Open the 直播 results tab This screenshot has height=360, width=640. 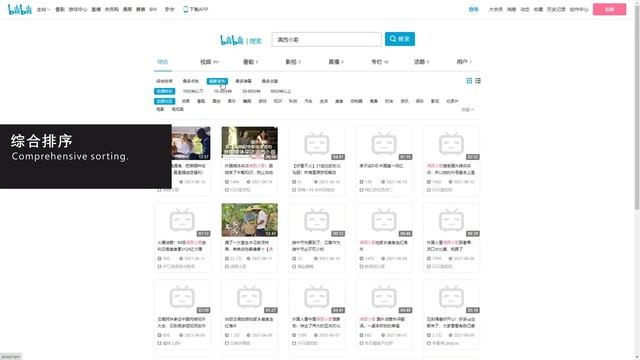(x=336, y=62)
